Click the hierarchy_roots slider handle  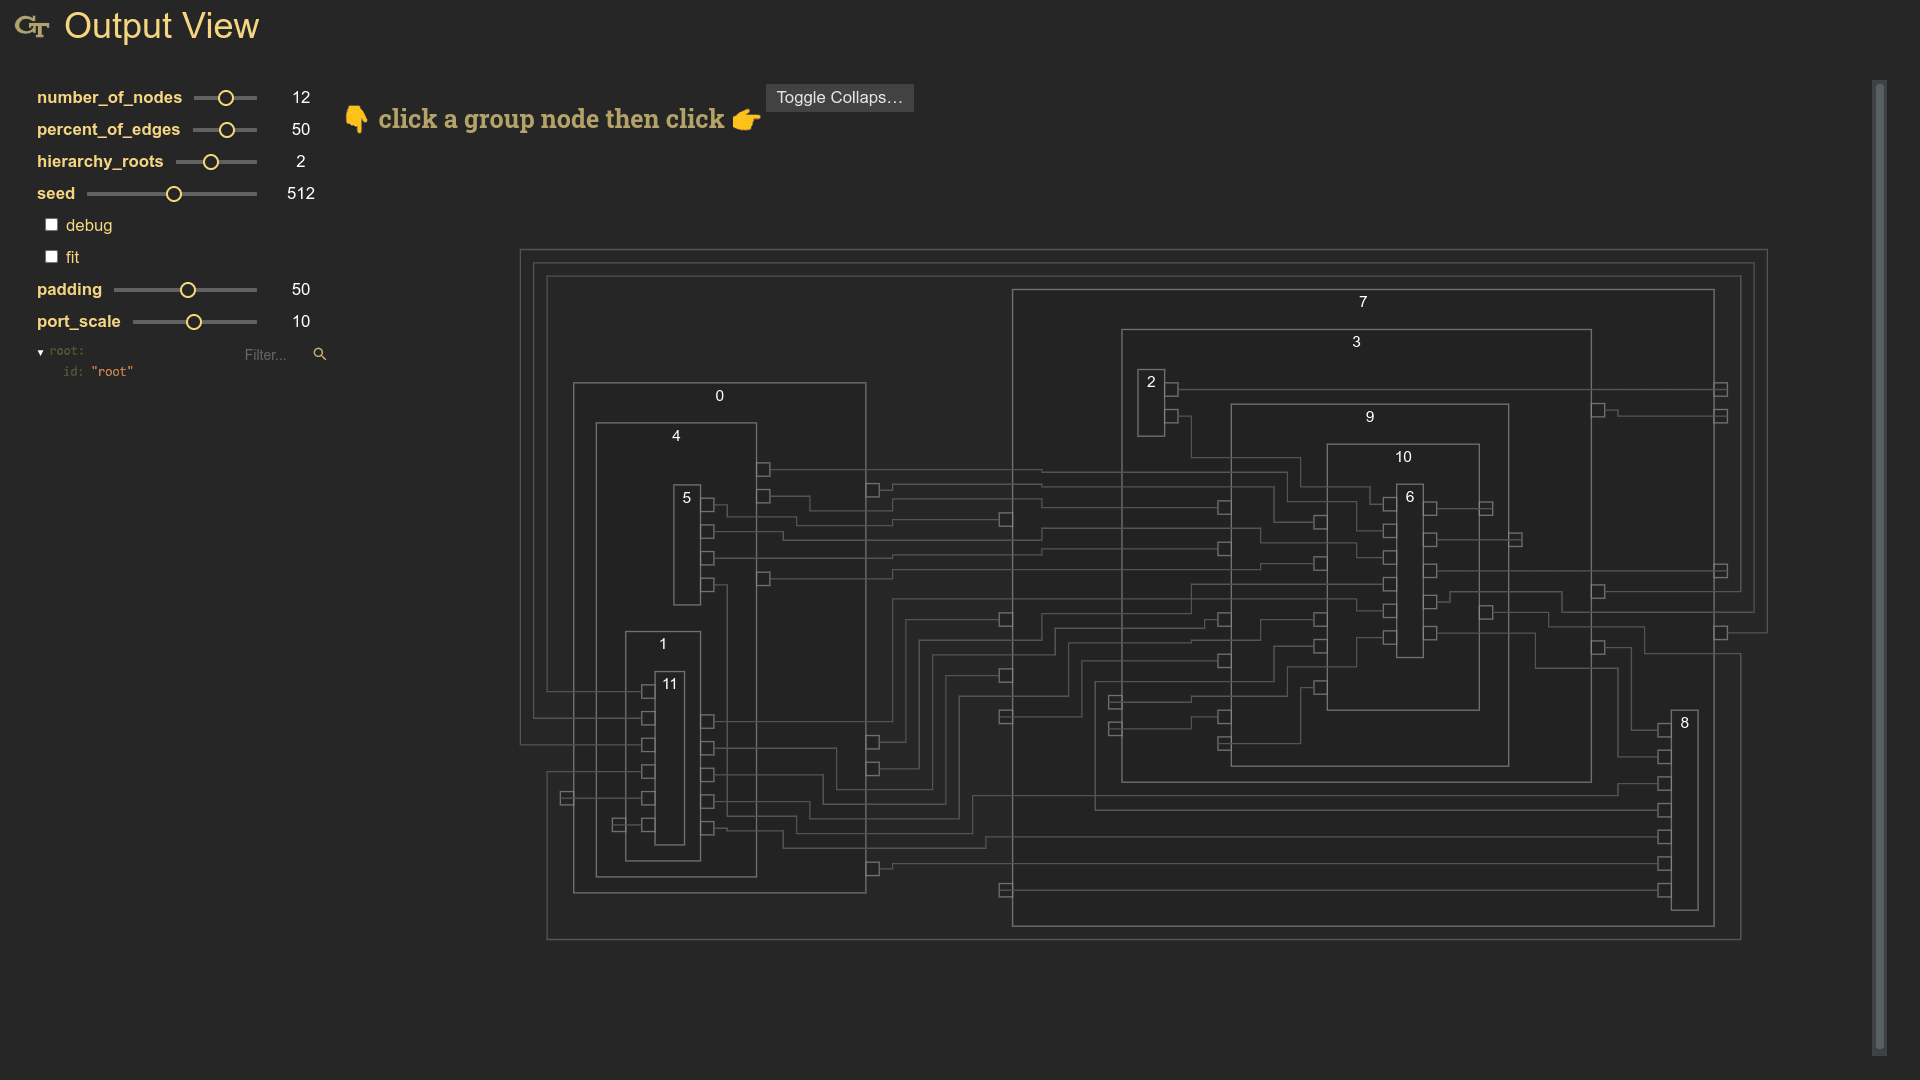pos(211,161)
